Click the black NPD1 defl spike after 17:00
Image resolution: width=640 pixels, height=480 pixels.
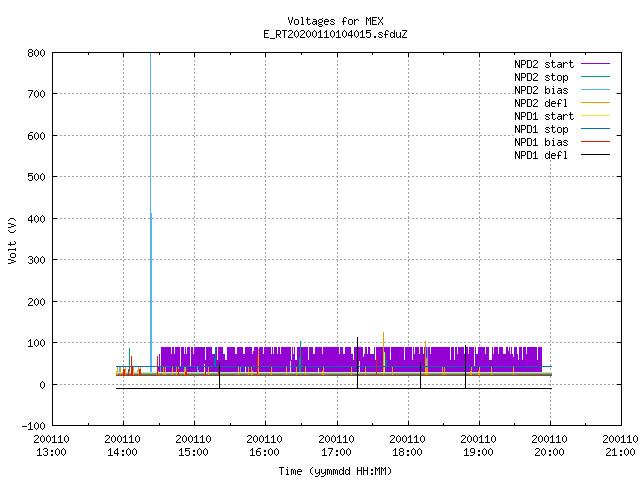point(358,363)
